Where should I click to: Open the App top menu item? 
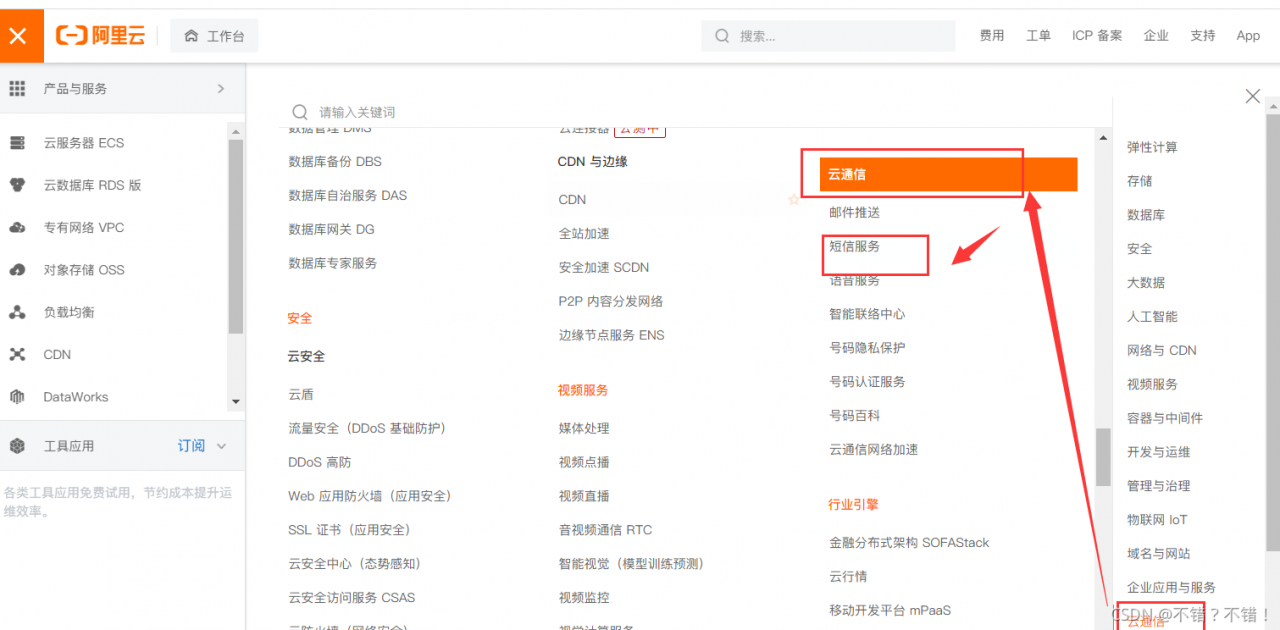1248,36
